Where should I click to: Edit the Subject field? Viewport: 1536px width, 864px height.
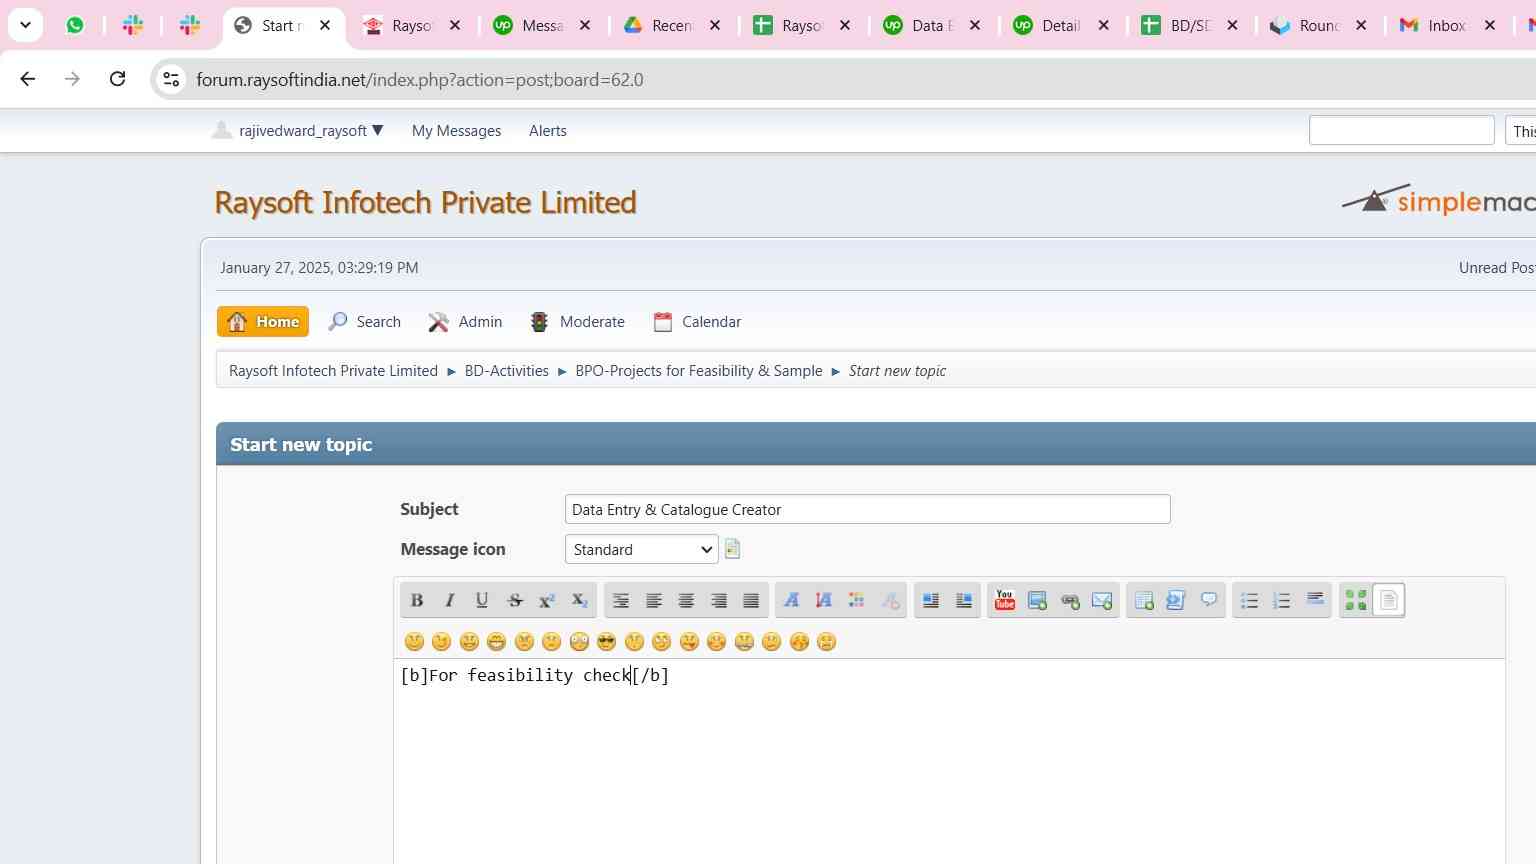click(x=867, y=509)
